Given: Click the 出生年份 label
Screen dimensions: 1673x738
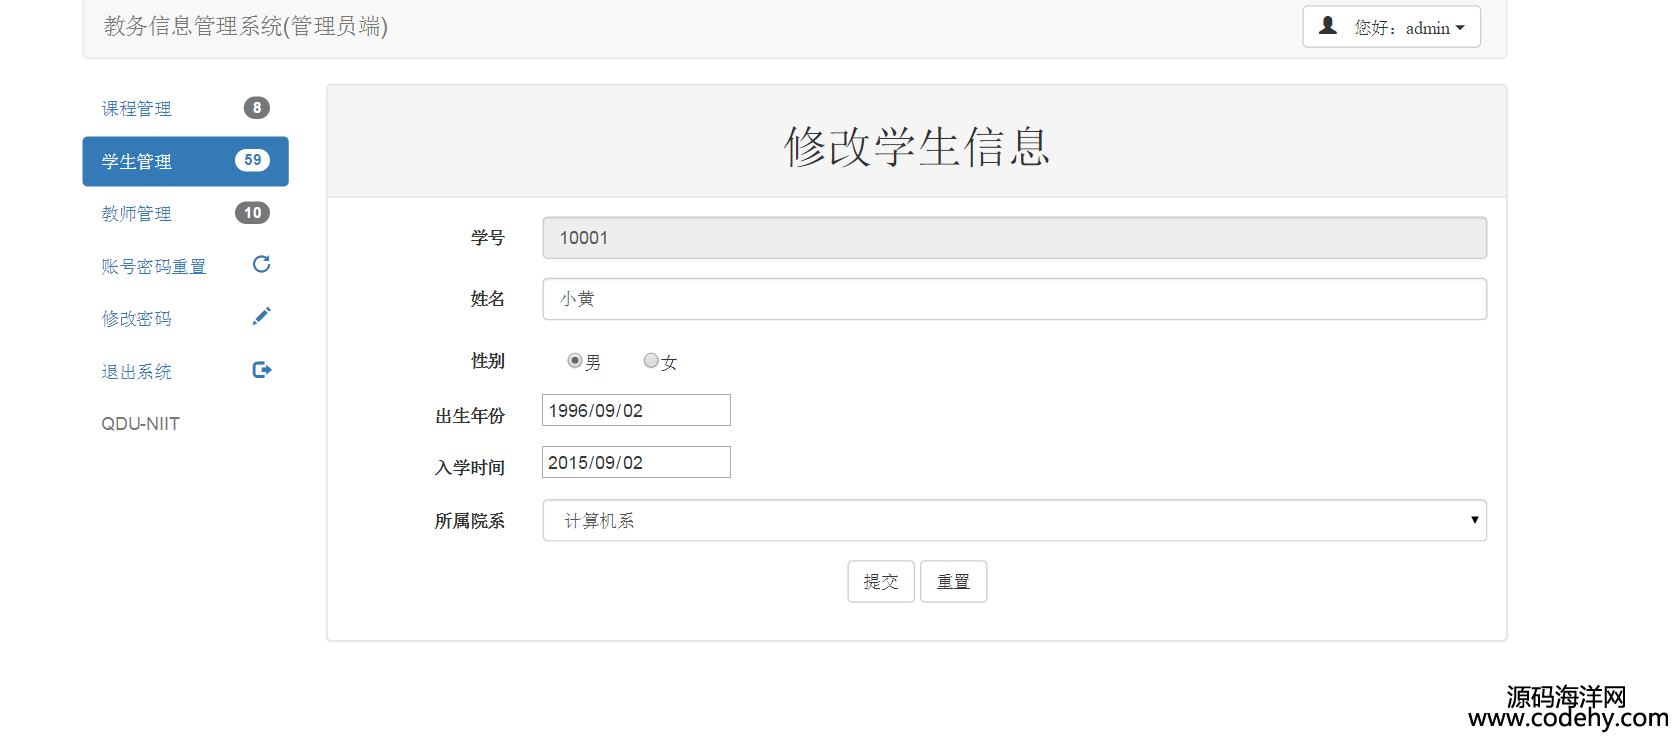Looking at the screenshot, I should (470, 416).
